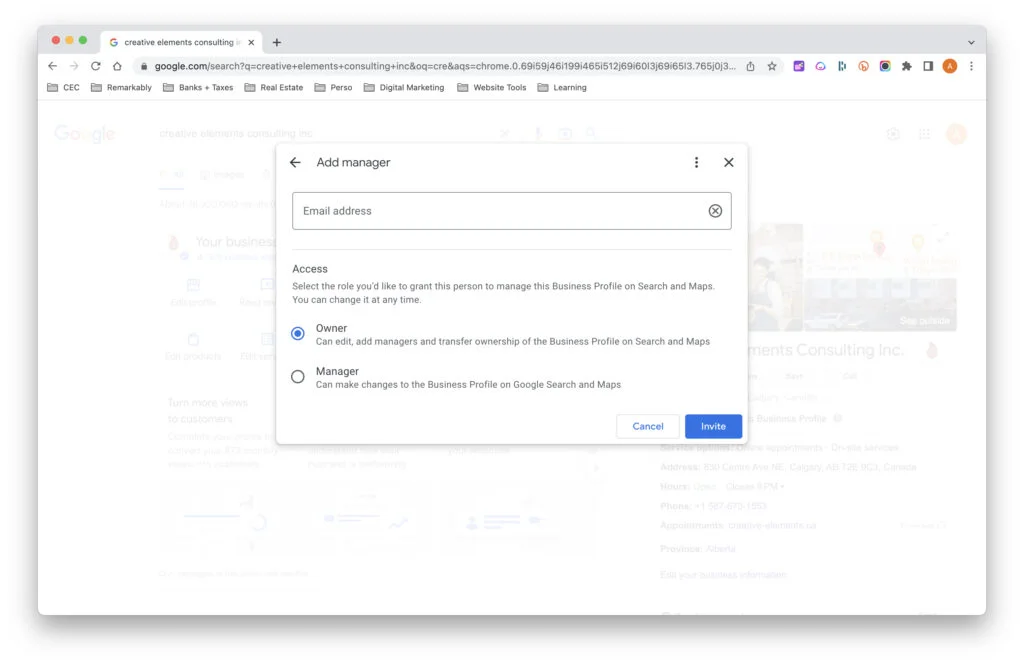Open the Real Estate bookmarks folder

[274, 88]
